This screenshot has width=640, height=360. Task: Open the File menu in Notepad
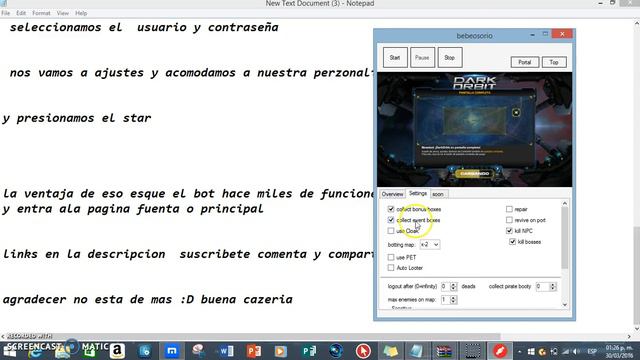(x=6, y=13)
